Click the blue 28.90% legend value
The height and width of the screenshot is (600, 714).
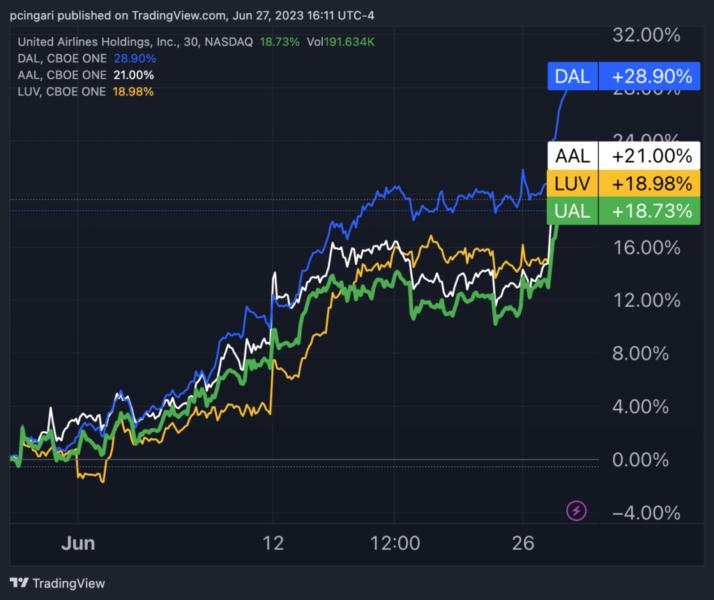click(x=135, y=58)
